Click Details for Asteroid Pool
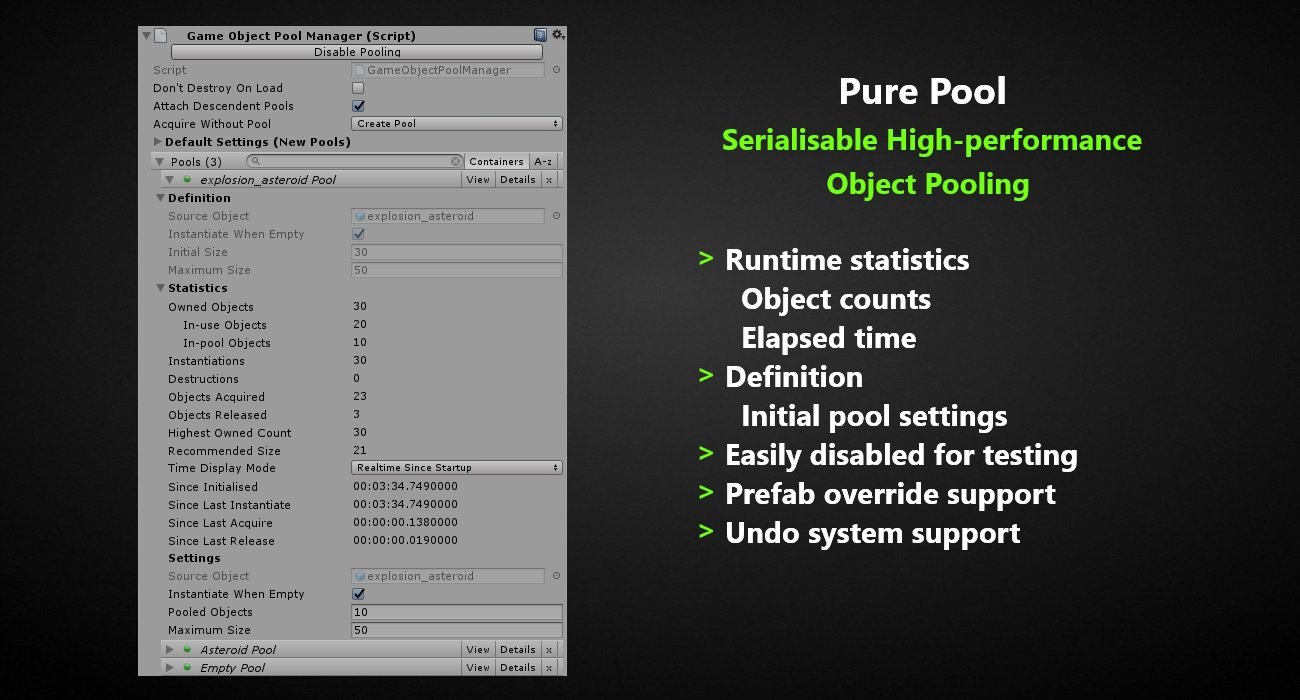1300x700 pixels. click(x=518, y=649)
